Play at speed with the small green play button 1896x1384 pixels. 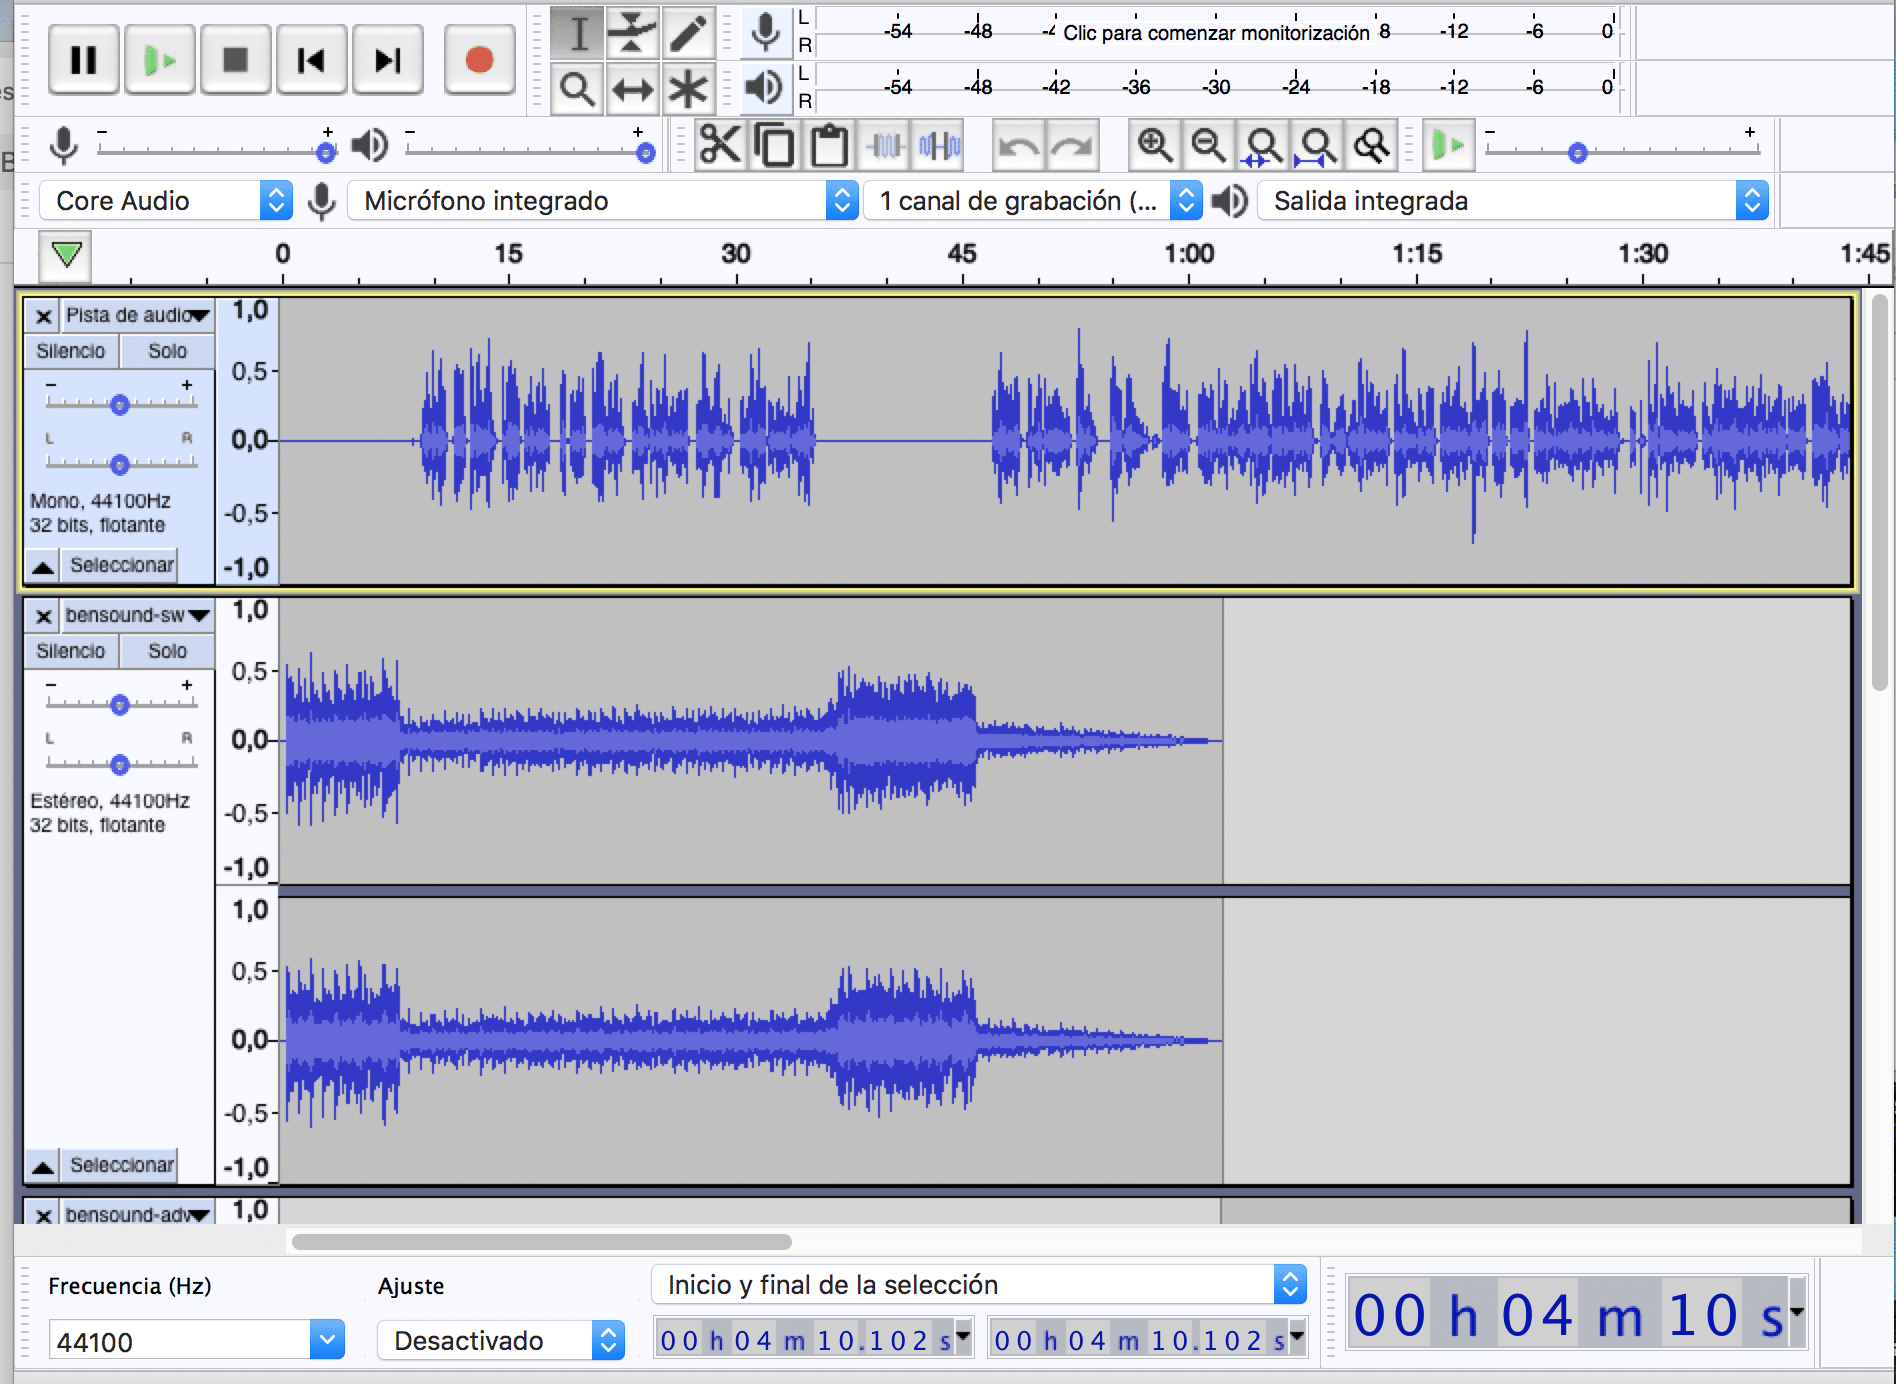tap(1447, 146)
